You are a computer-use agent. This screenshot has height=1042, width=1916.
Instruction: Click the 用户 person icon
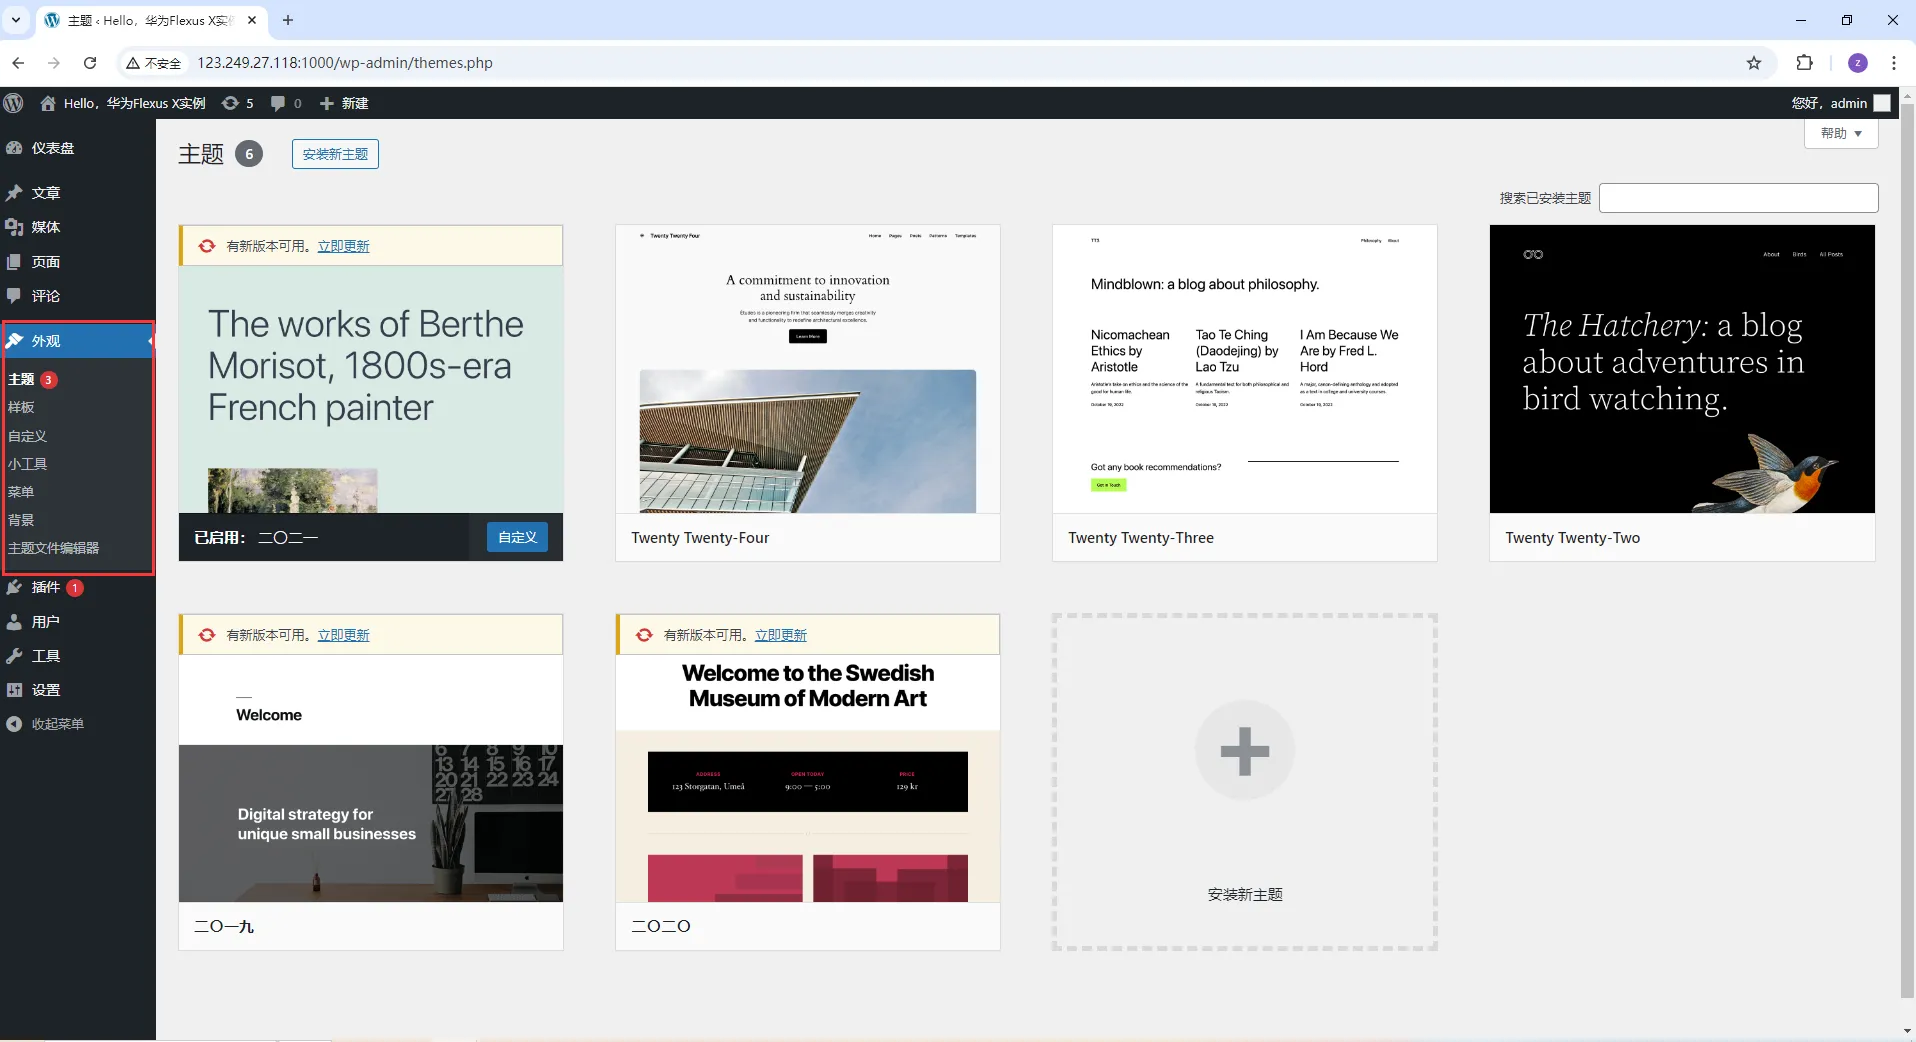click(14, 622)
